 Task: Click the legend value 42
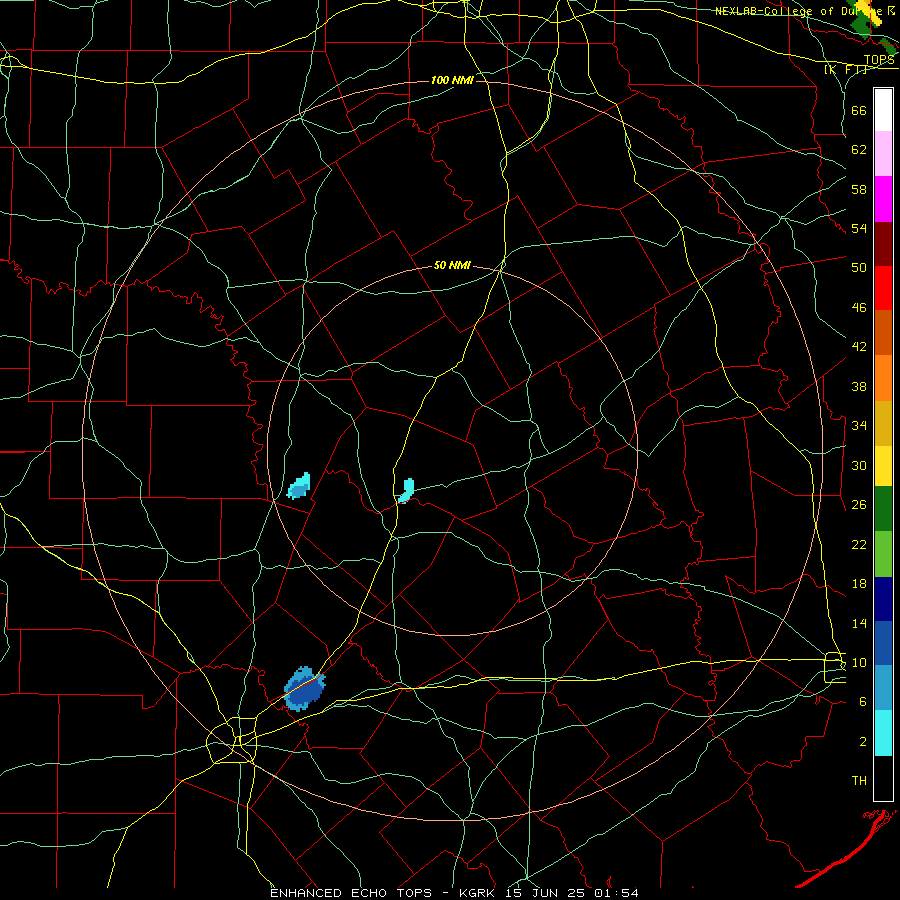tap(859, 347)
